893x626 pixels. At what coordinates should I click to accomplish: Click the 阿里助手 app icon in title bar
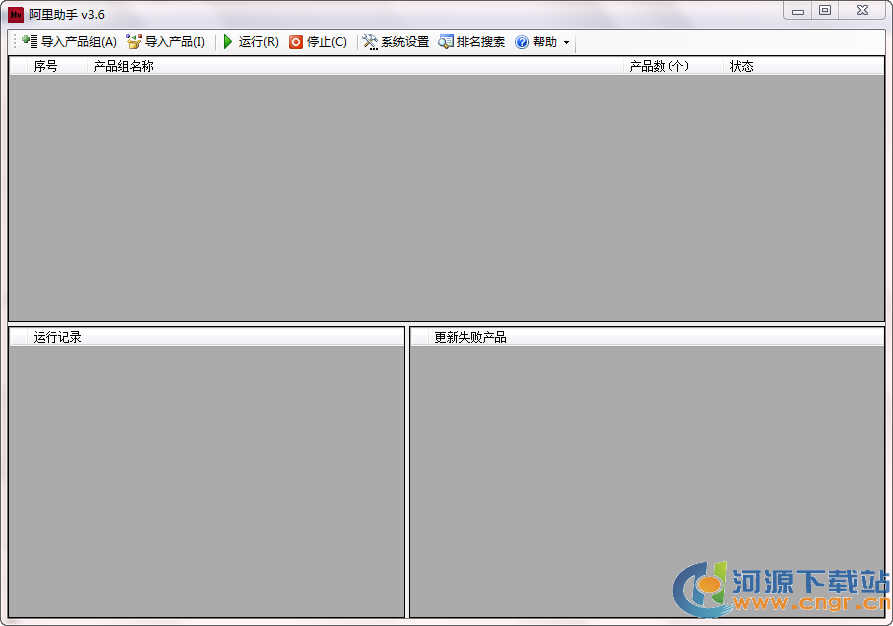tap(16, 14)
